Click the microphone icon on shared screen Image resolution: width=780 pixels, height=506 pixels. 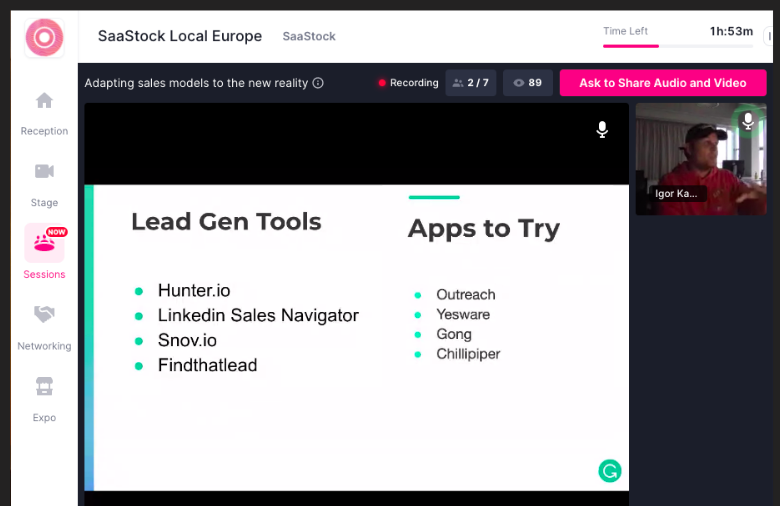602,129
